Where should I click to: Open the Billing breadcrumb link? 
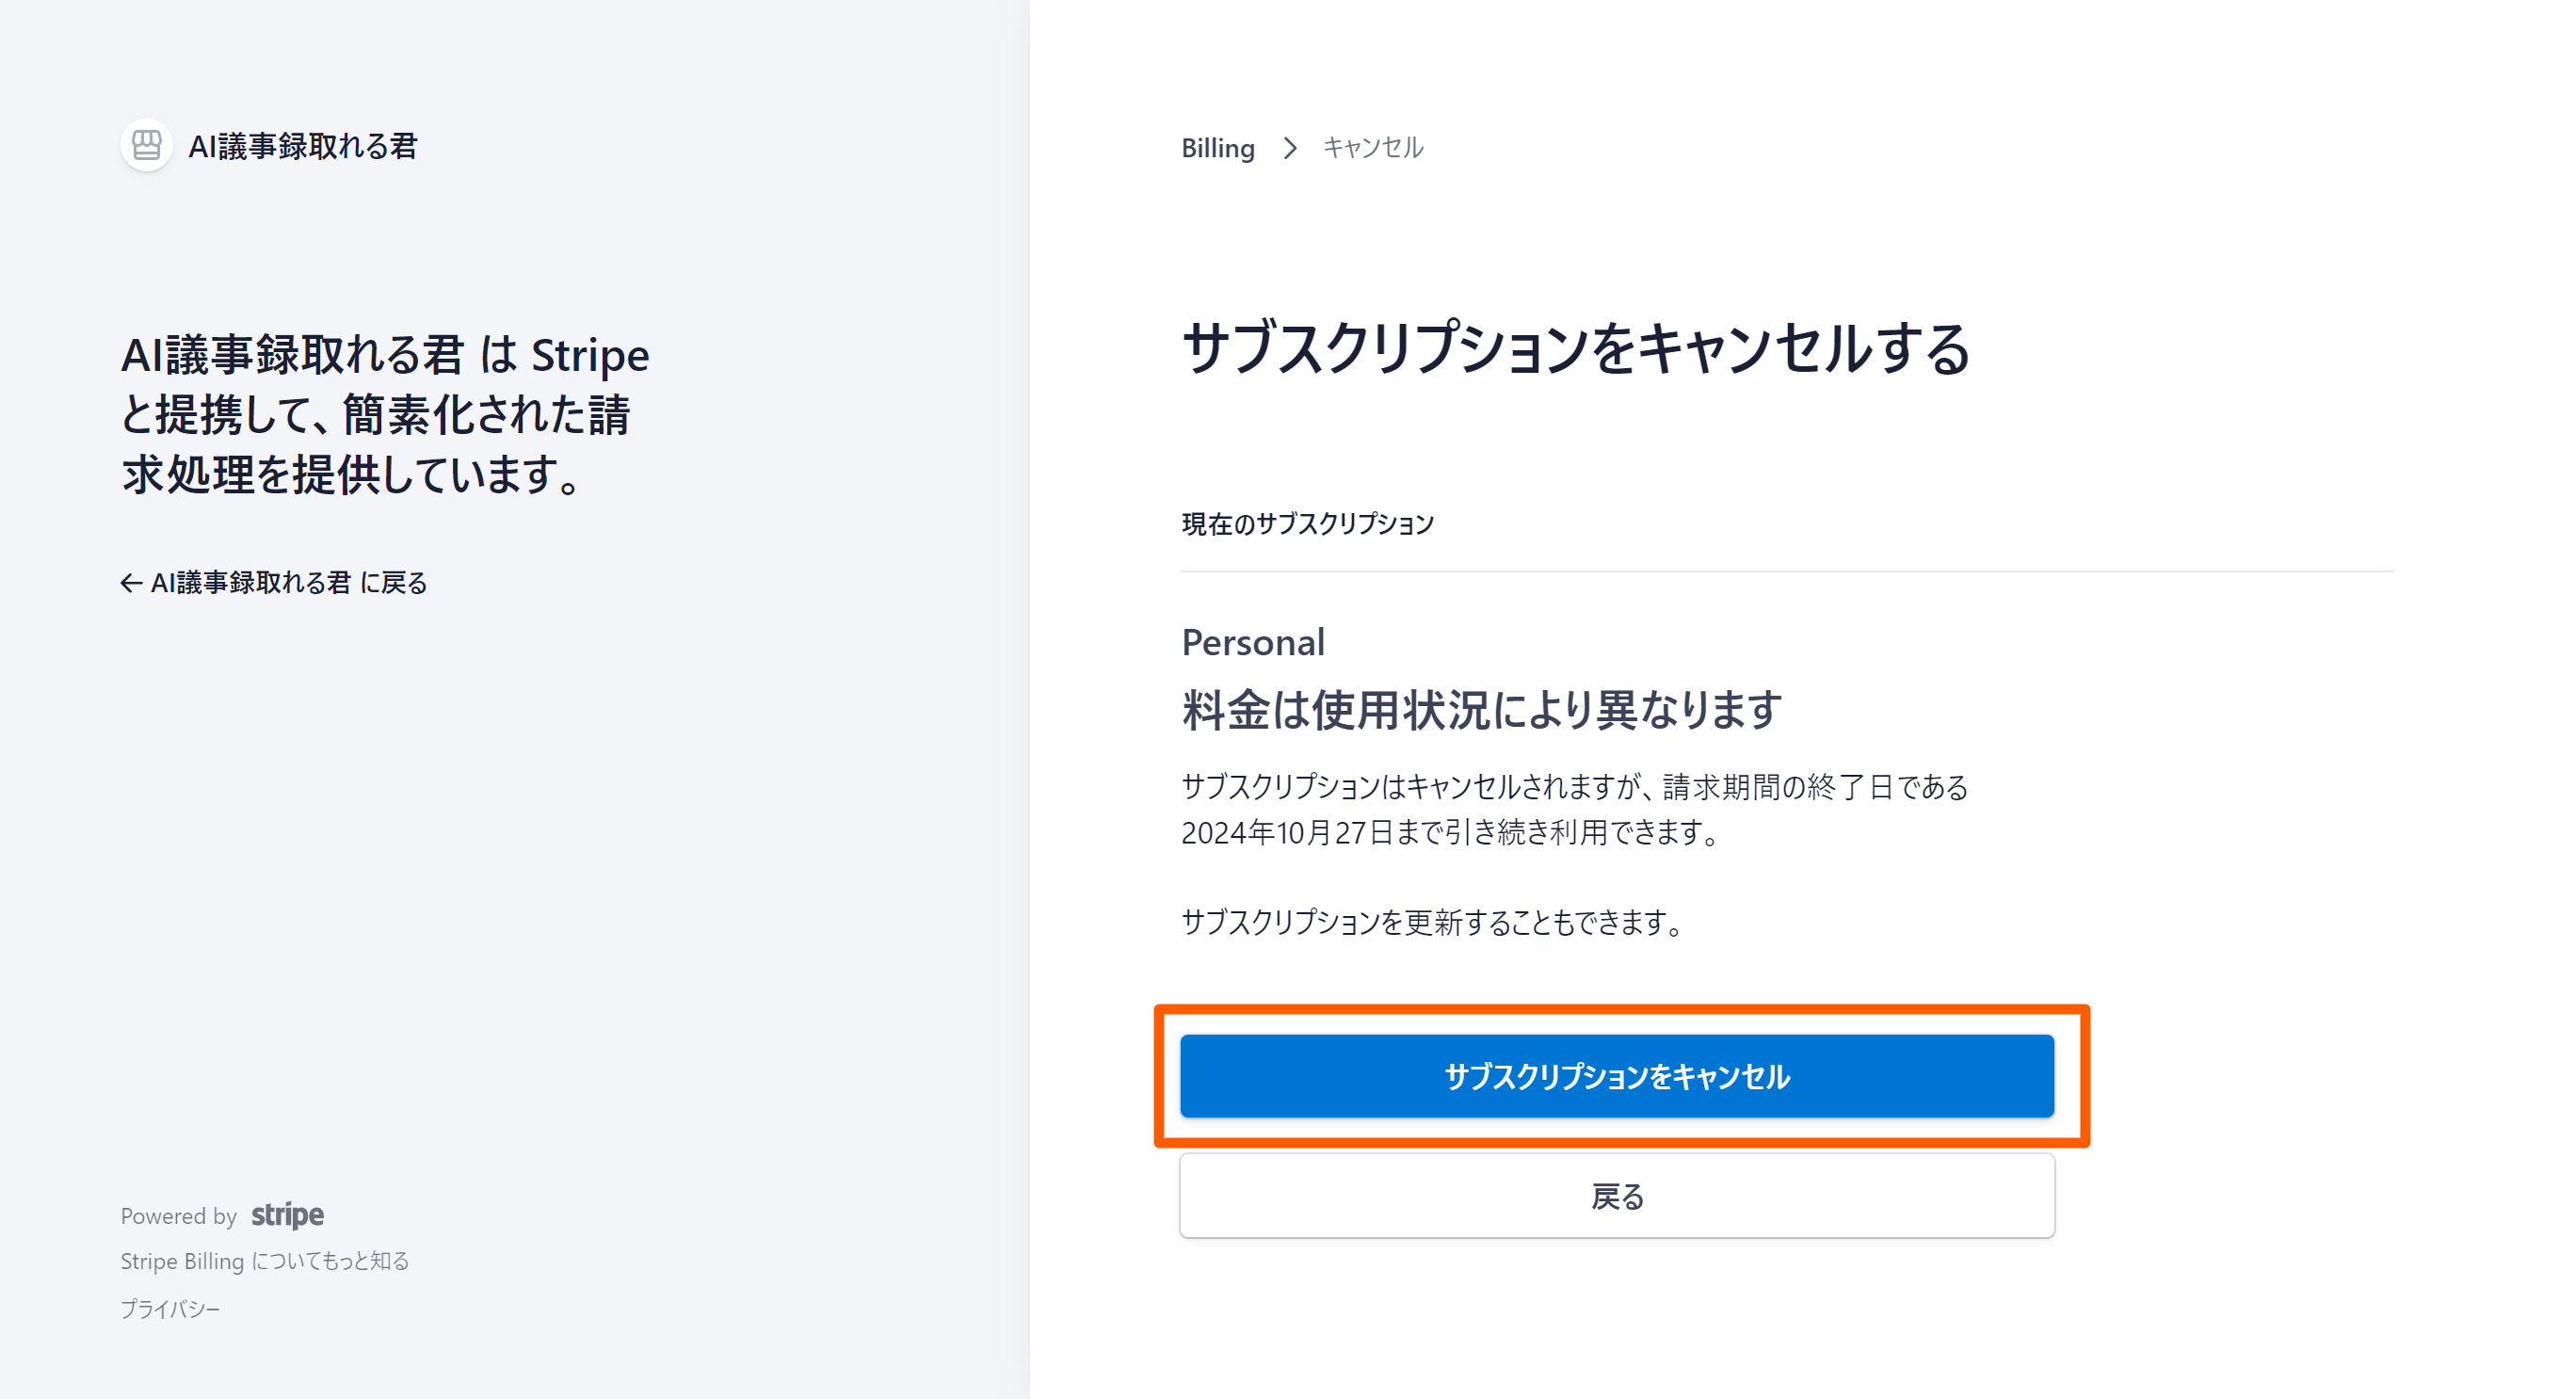coord(1217,148)
